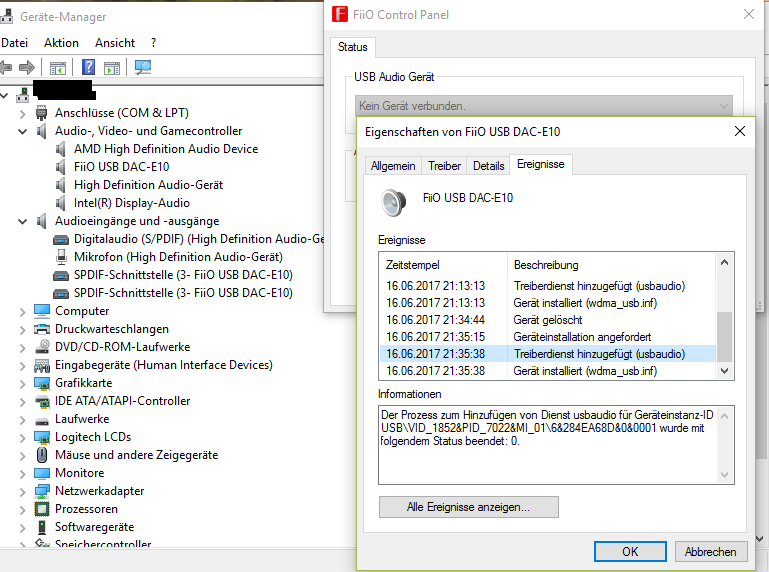Switch to the Treiber tab
769x572 pixels.
pyautogui.click(x=444, y=166)
